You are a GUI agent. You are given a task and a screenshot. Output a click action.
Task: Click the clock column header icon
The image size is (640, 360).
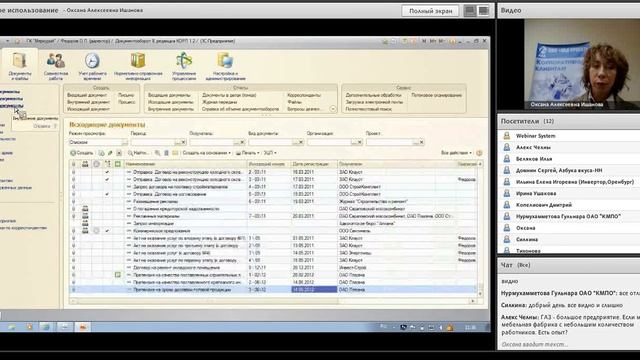[96, 164]
